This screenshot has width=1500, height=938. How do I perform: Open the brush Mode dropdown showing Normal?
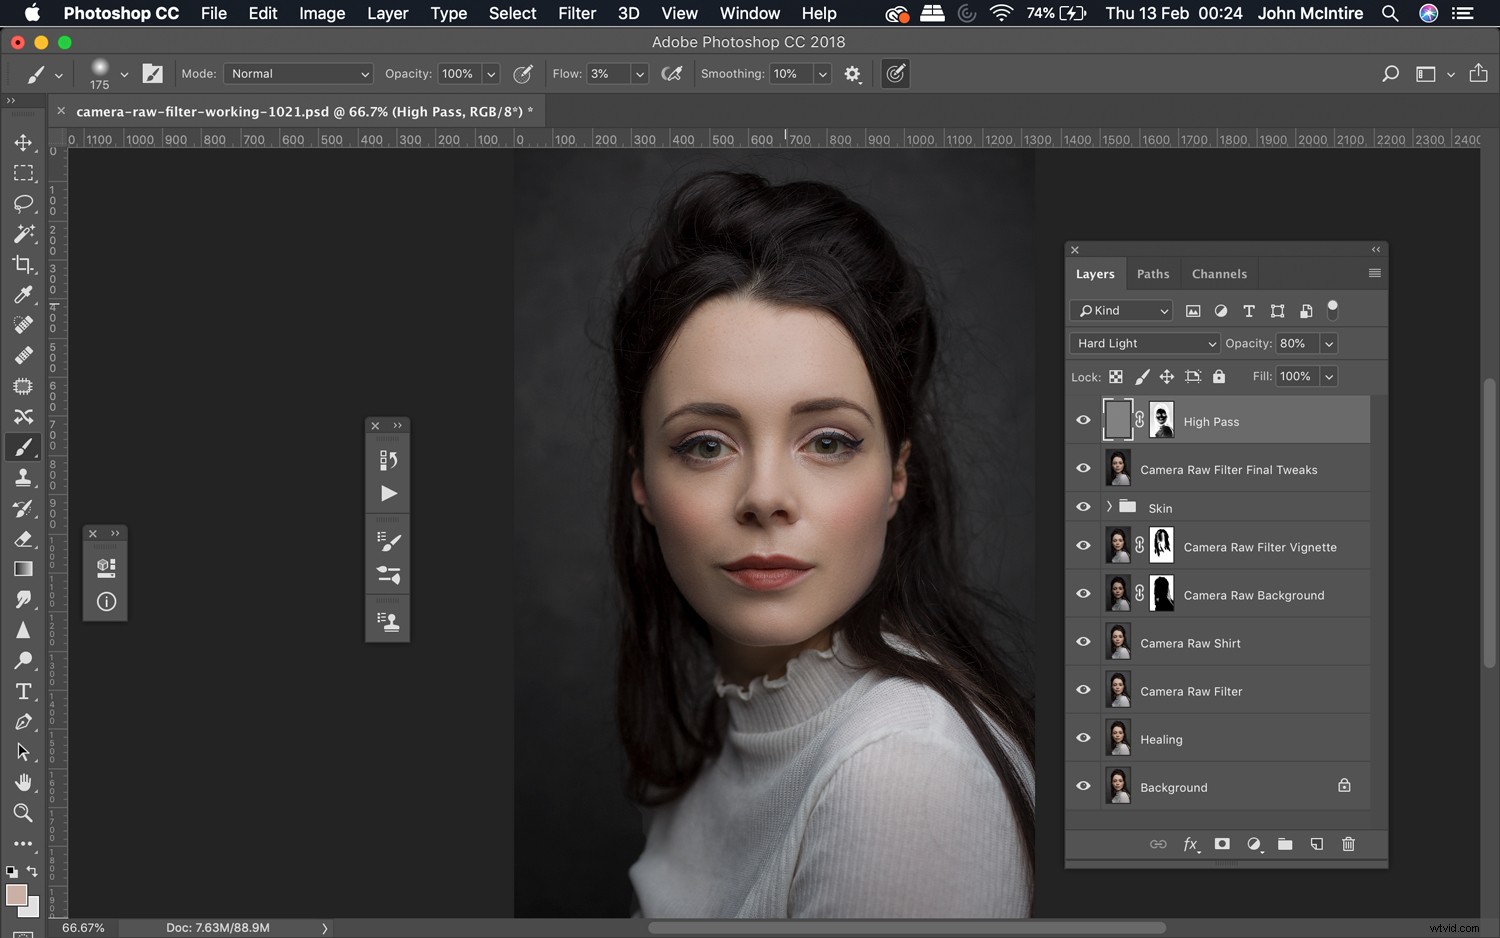pyautogui.click(x=298, y=73)
